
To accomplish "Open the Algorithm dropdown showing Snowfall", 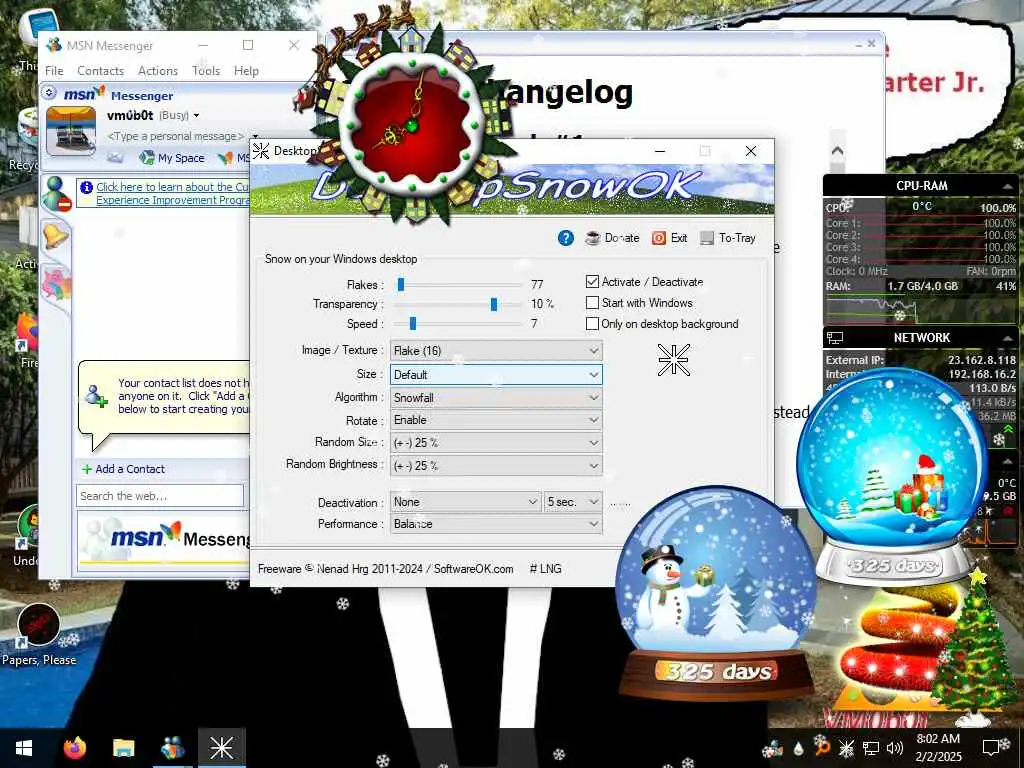I will point(496,397).
